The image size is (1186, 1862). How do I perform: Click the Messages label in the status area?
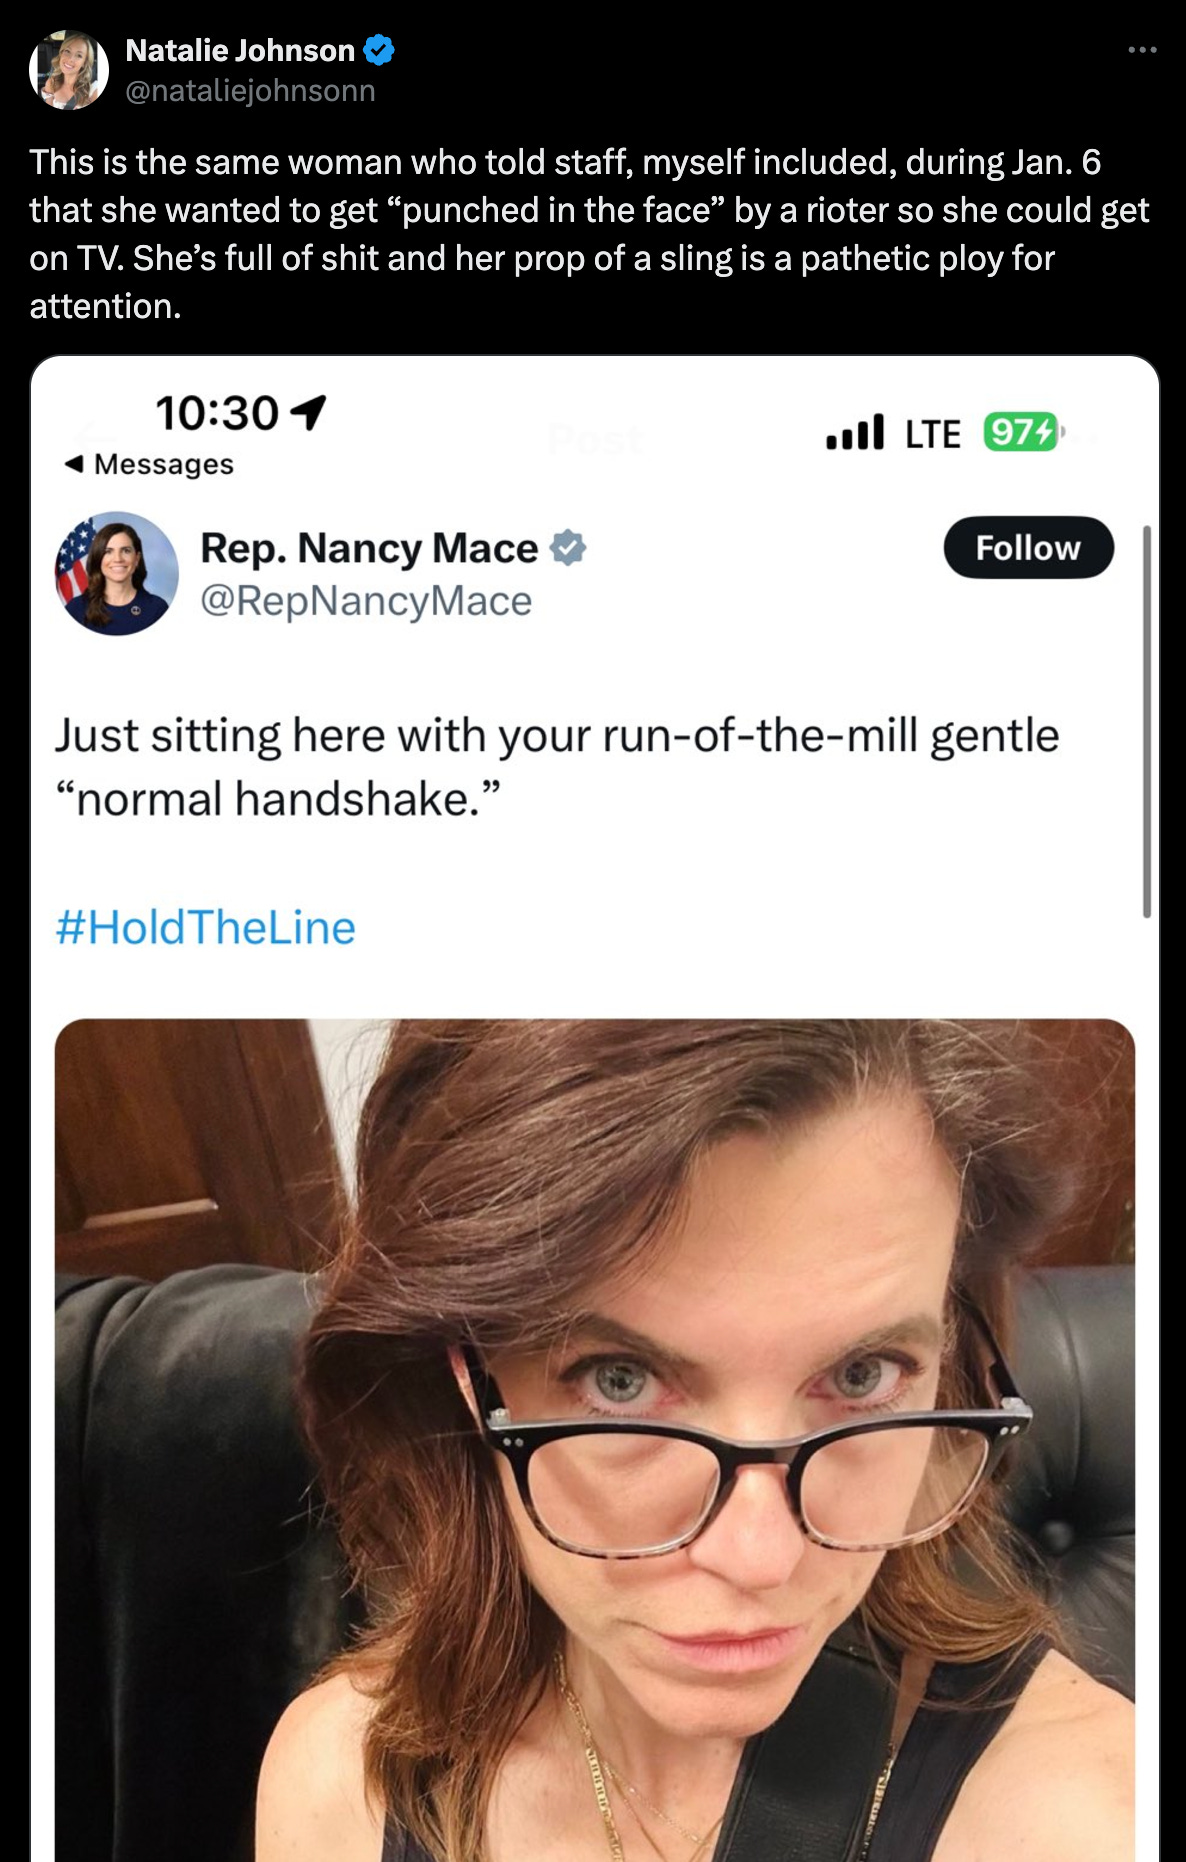pos(162,463)
